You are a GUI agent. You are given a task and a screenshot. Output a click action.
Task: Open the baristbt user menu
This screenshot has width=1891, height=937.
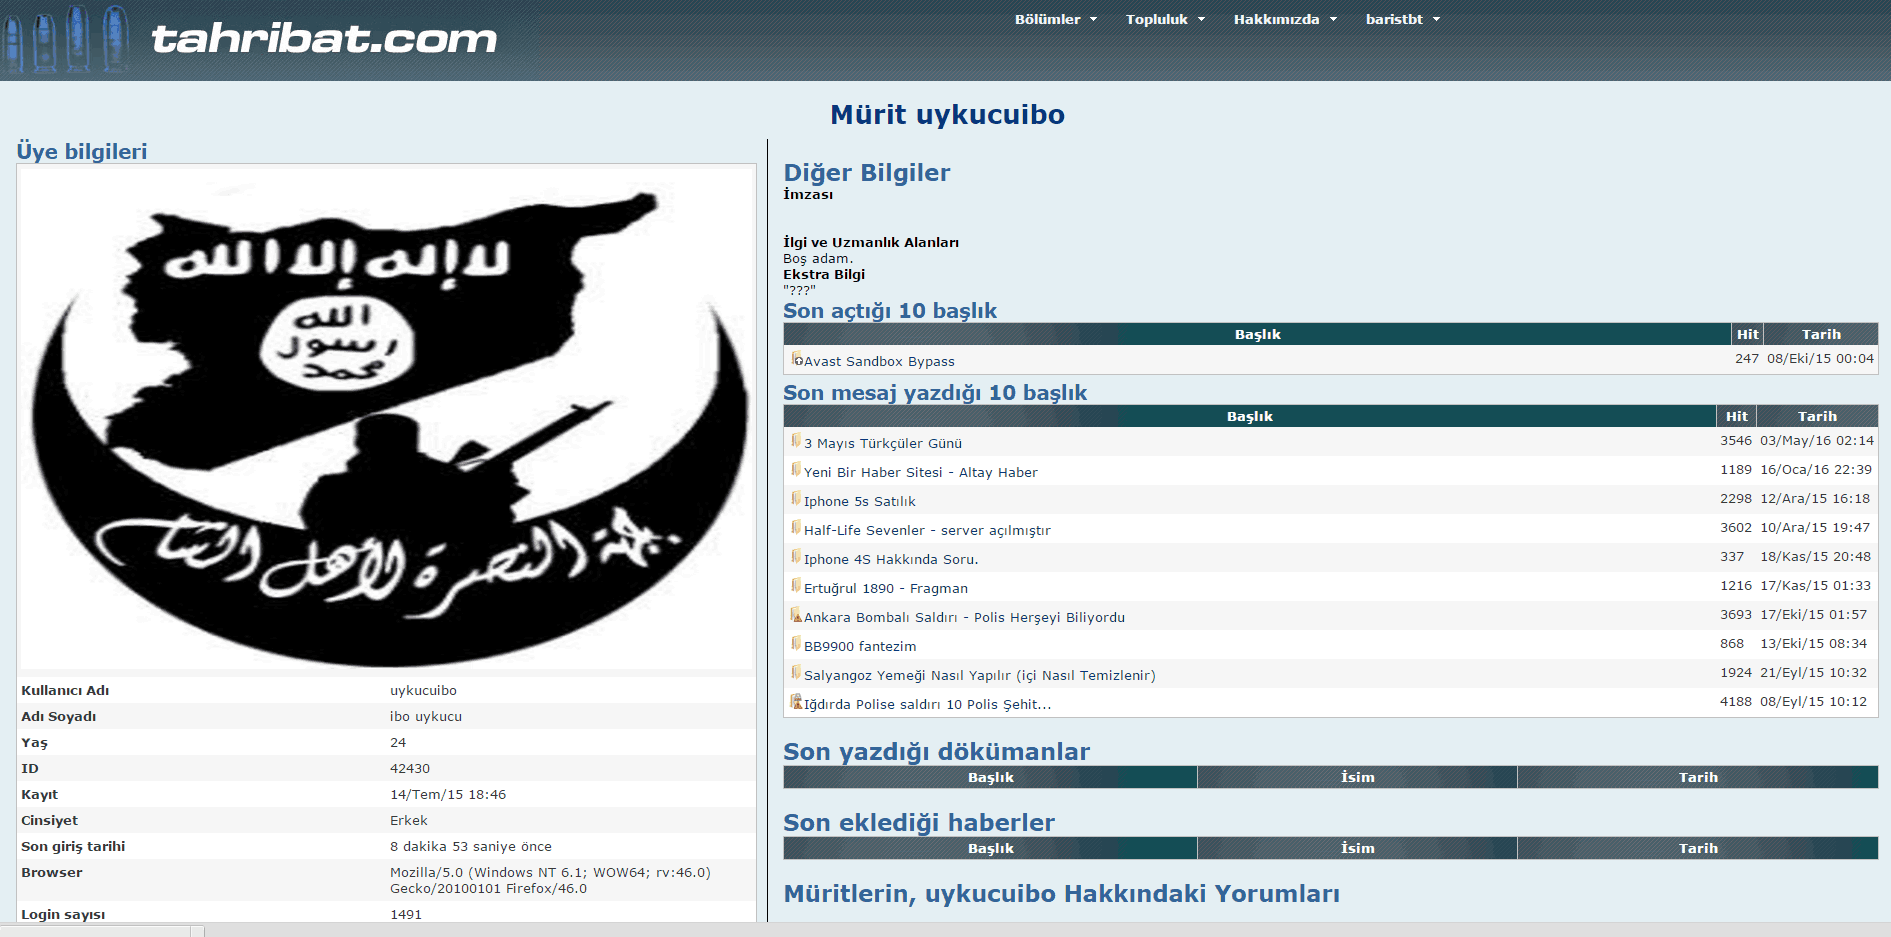1402,19
